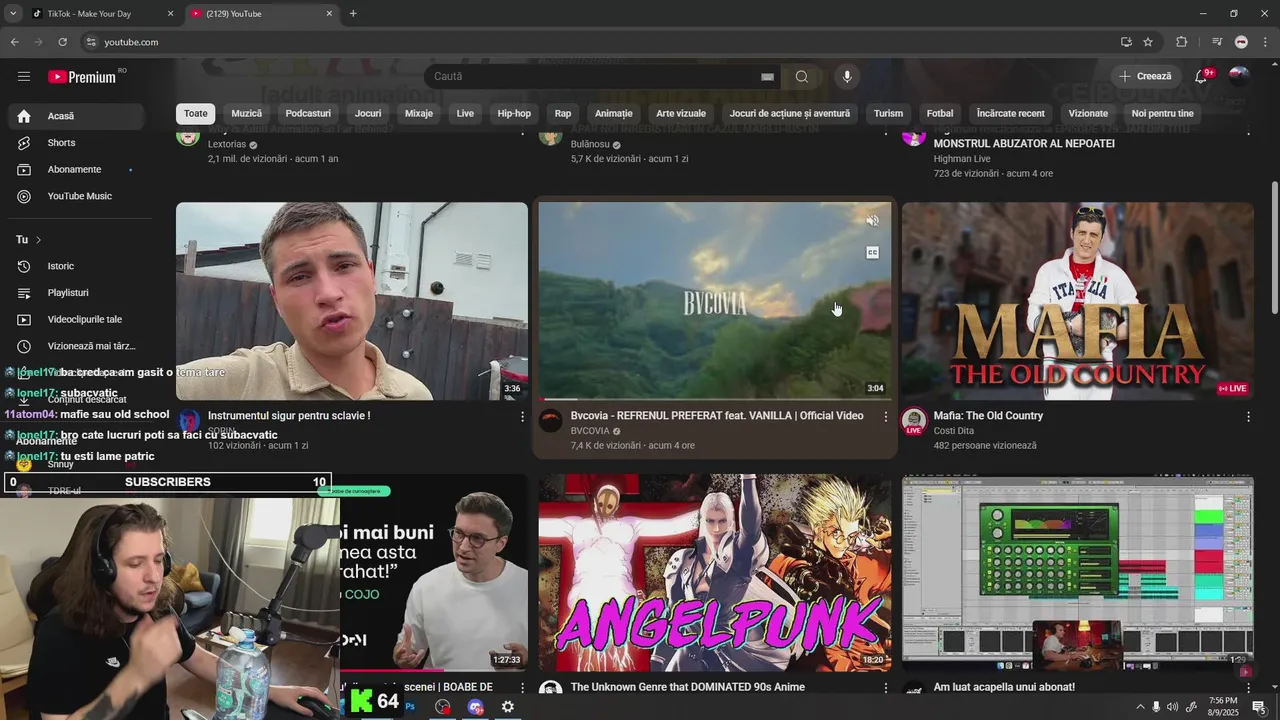Open the notifications bell
This screenshot has width=1280, height=720.
click(x=1201, y=77)
